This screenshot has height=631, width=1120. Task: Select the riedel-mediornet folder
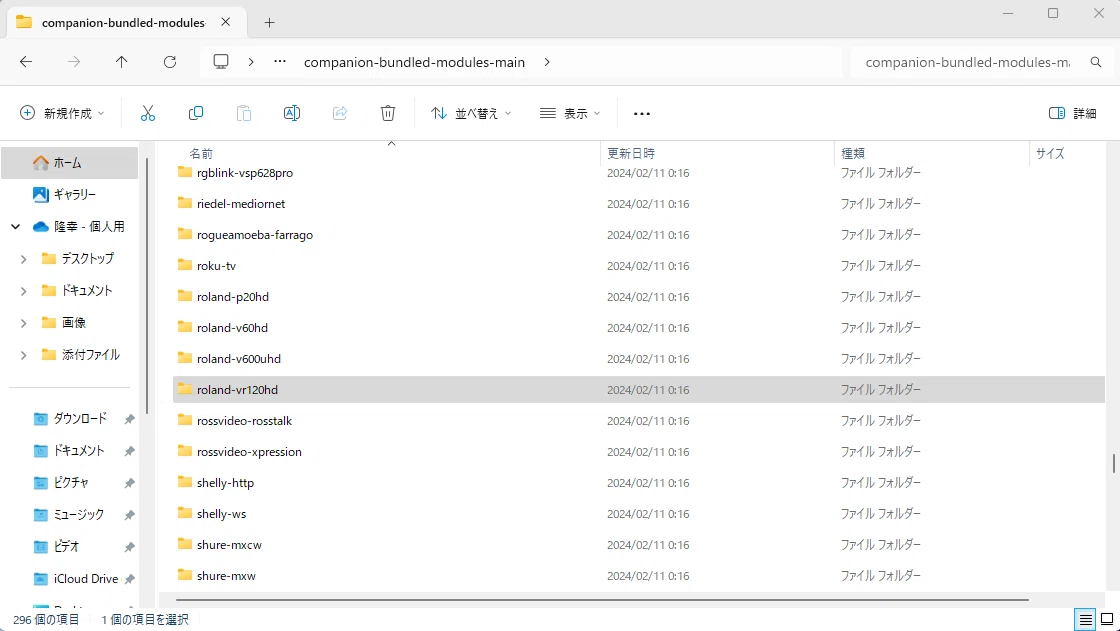click(241, 204)
